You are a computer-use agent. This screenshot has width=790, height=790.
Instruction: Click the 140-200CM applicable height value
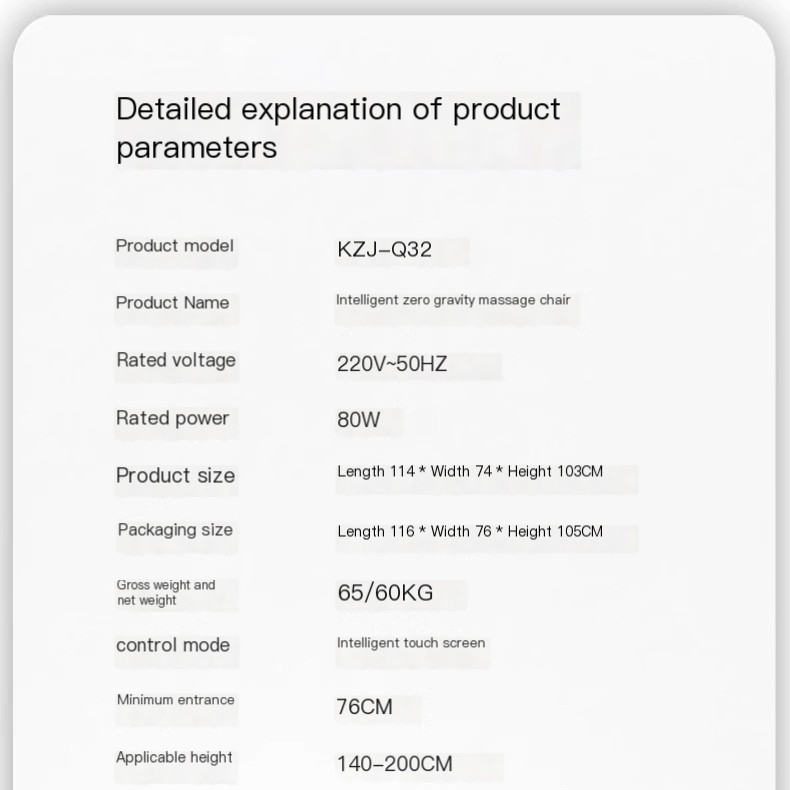click(394, 764)
